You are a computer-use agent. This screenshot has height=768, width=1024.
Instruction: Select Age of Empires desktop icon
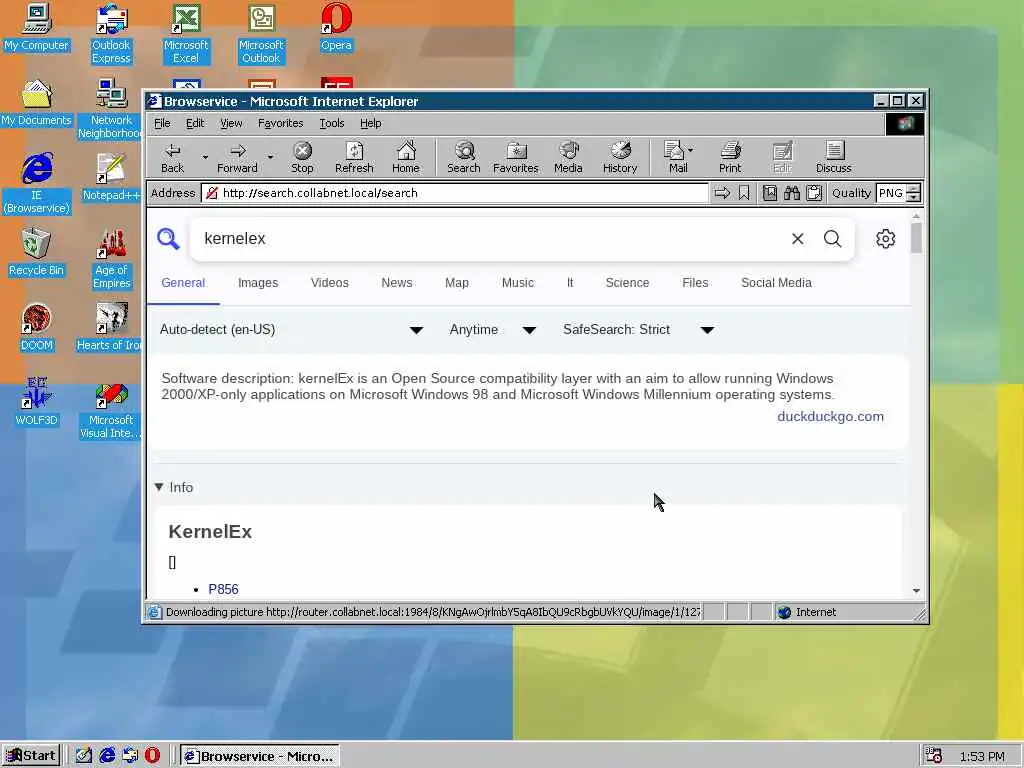(x=111, y=259)
